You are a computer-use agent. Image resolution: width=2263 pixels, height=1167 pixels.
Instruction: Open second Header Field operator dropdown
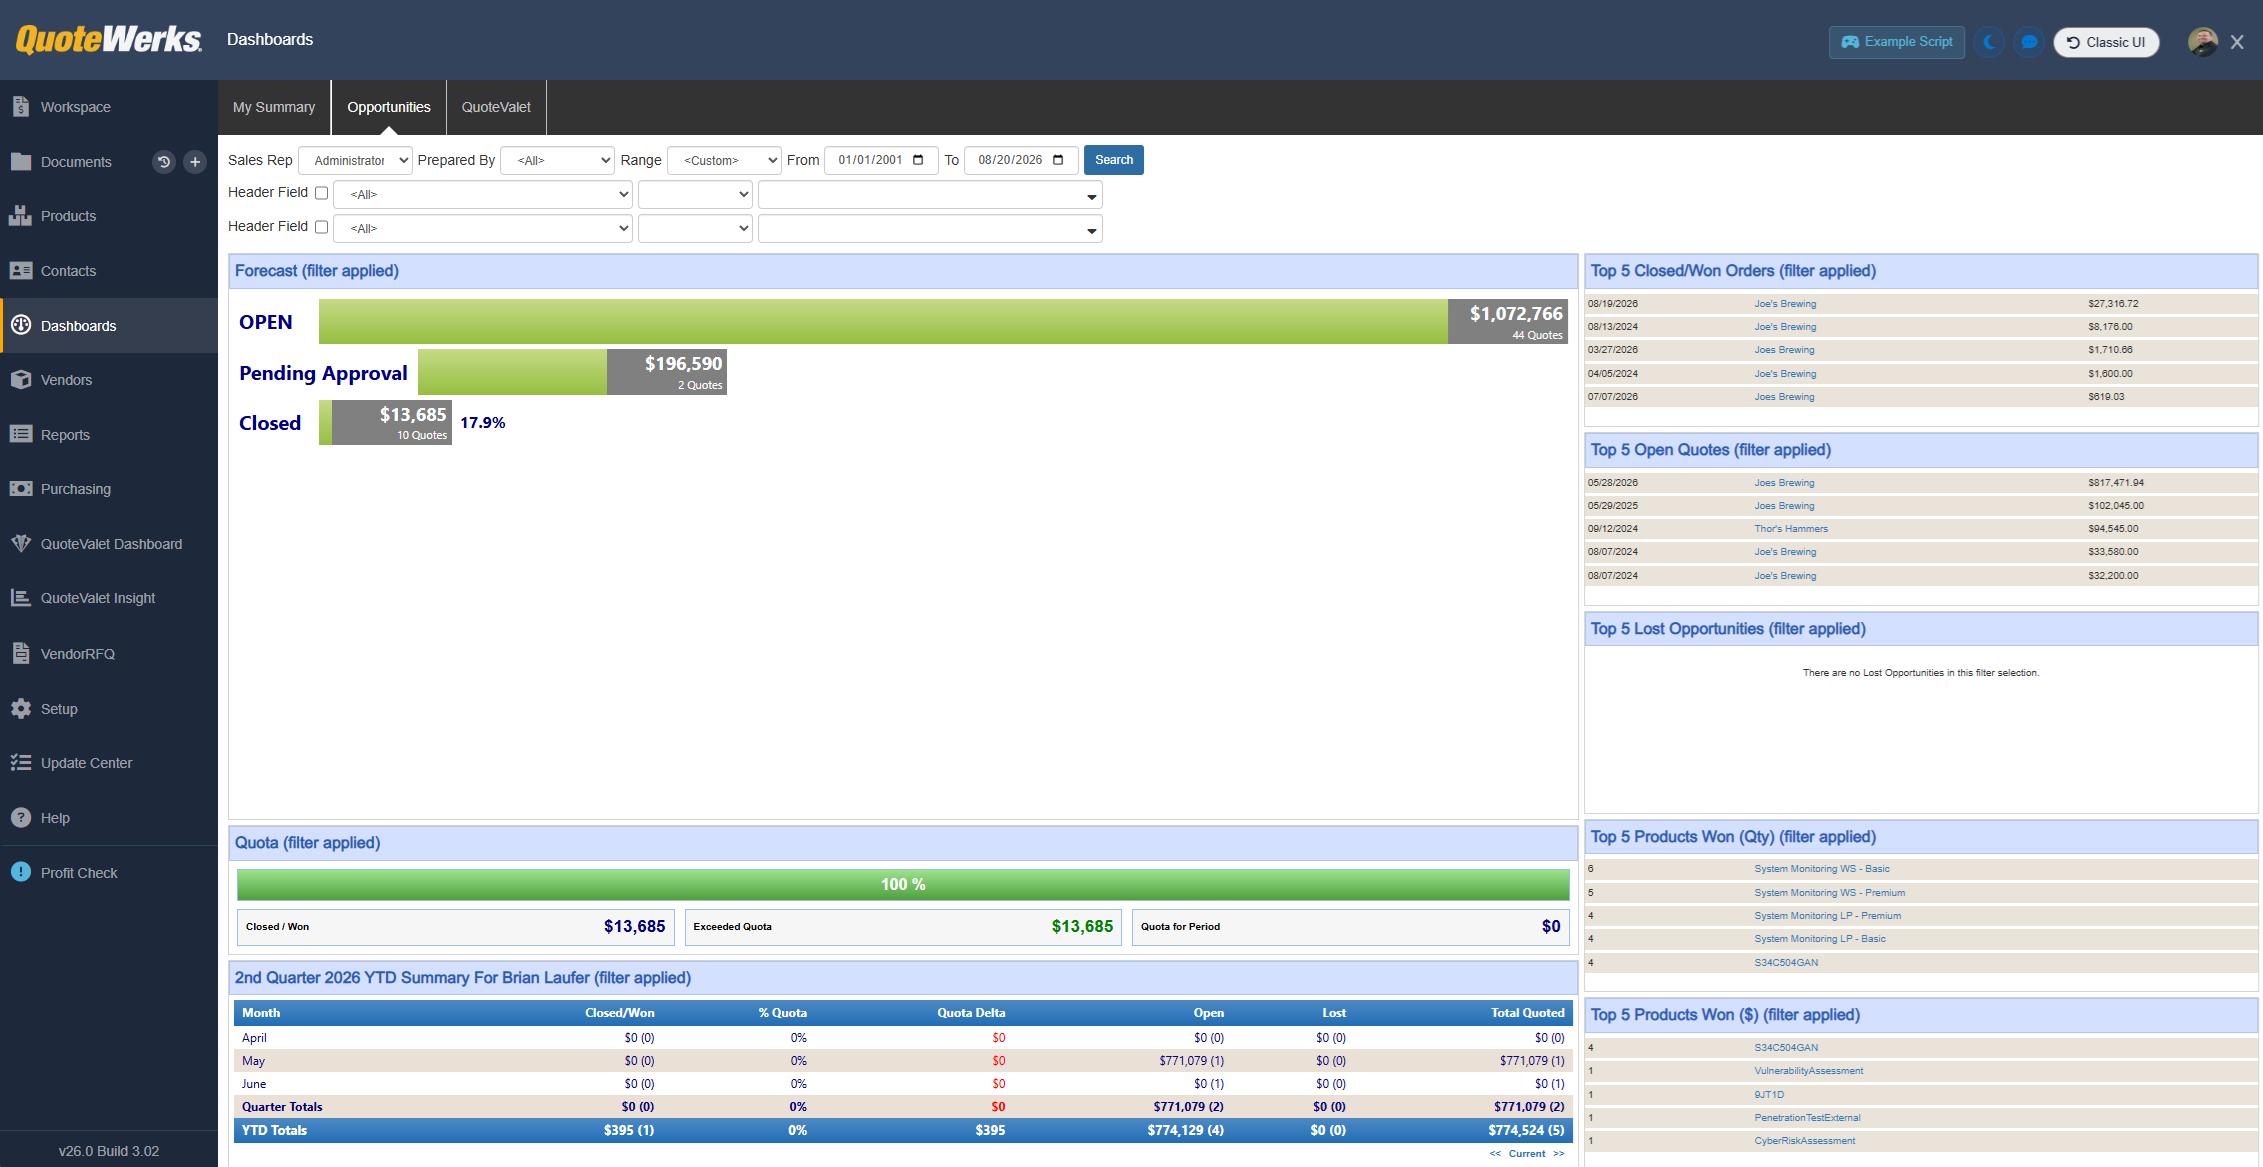pos(695,228)
